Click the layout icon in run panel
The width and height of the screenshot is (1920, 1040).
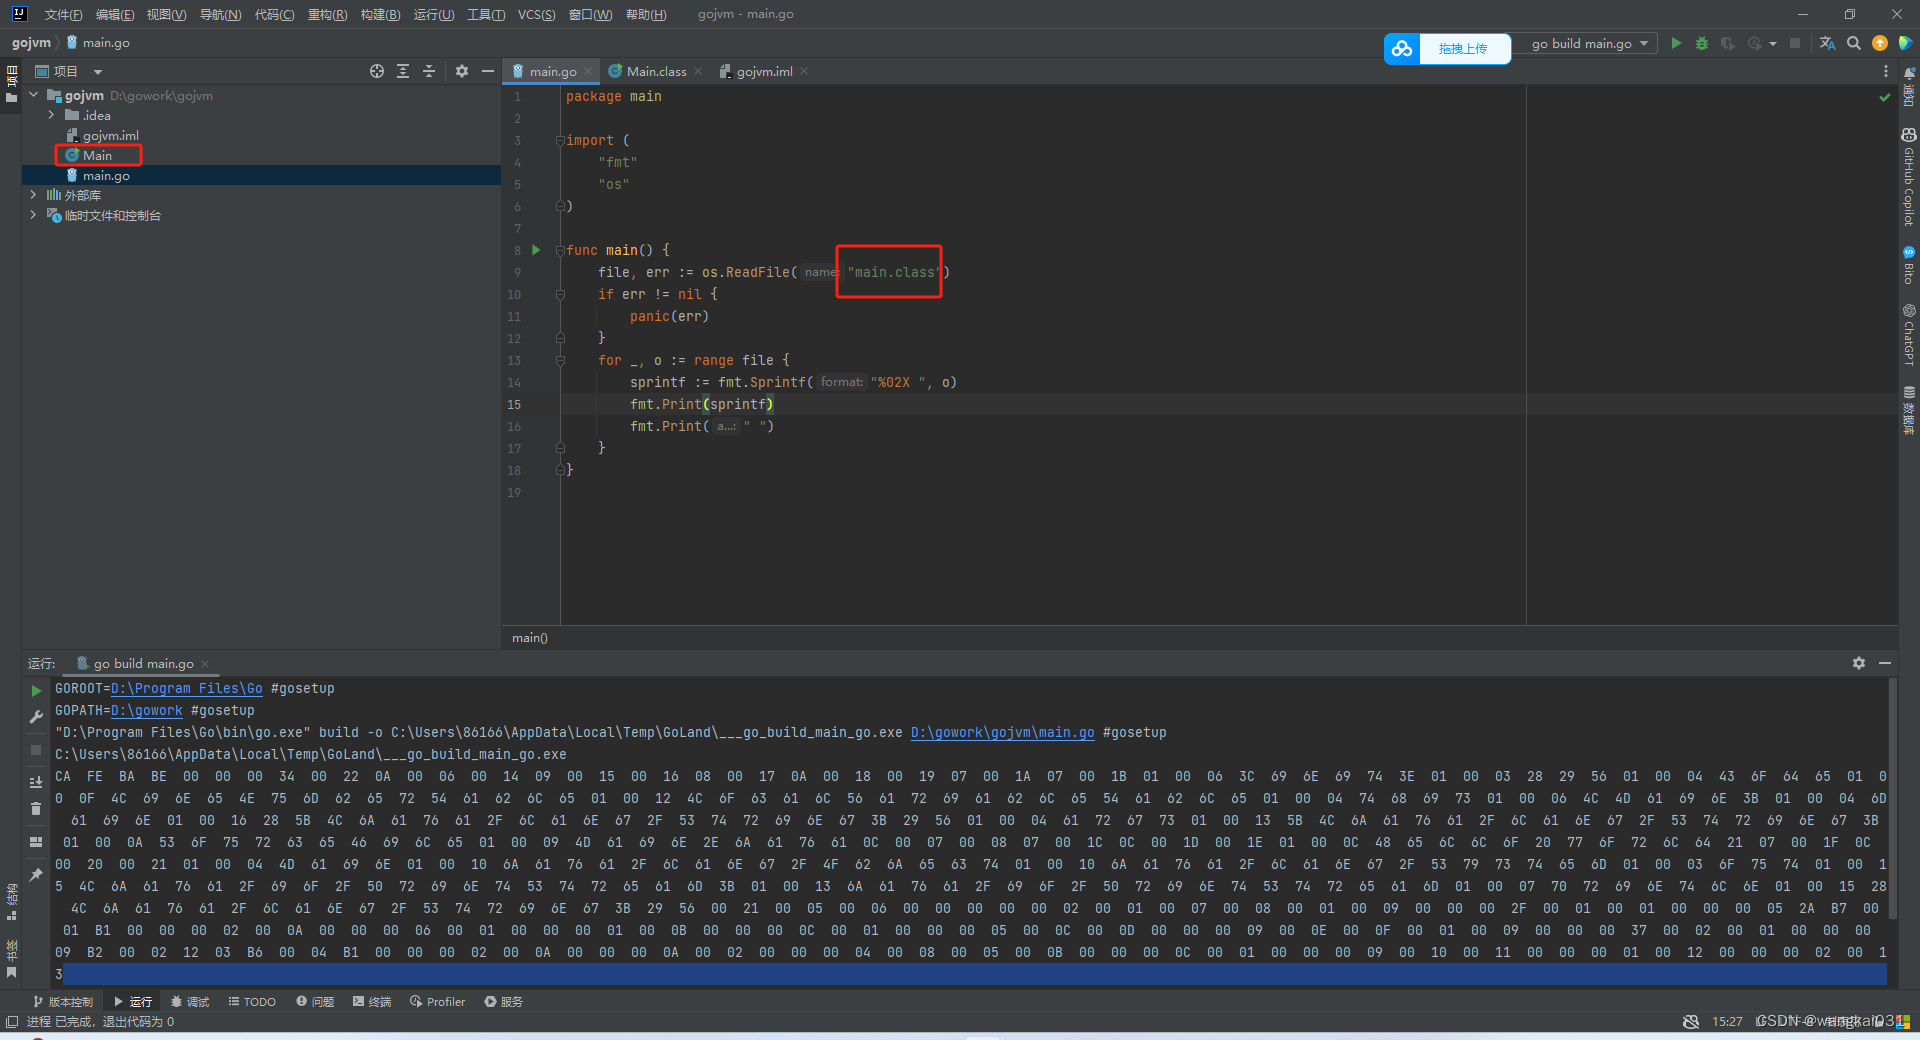click(x=36, y=842)
